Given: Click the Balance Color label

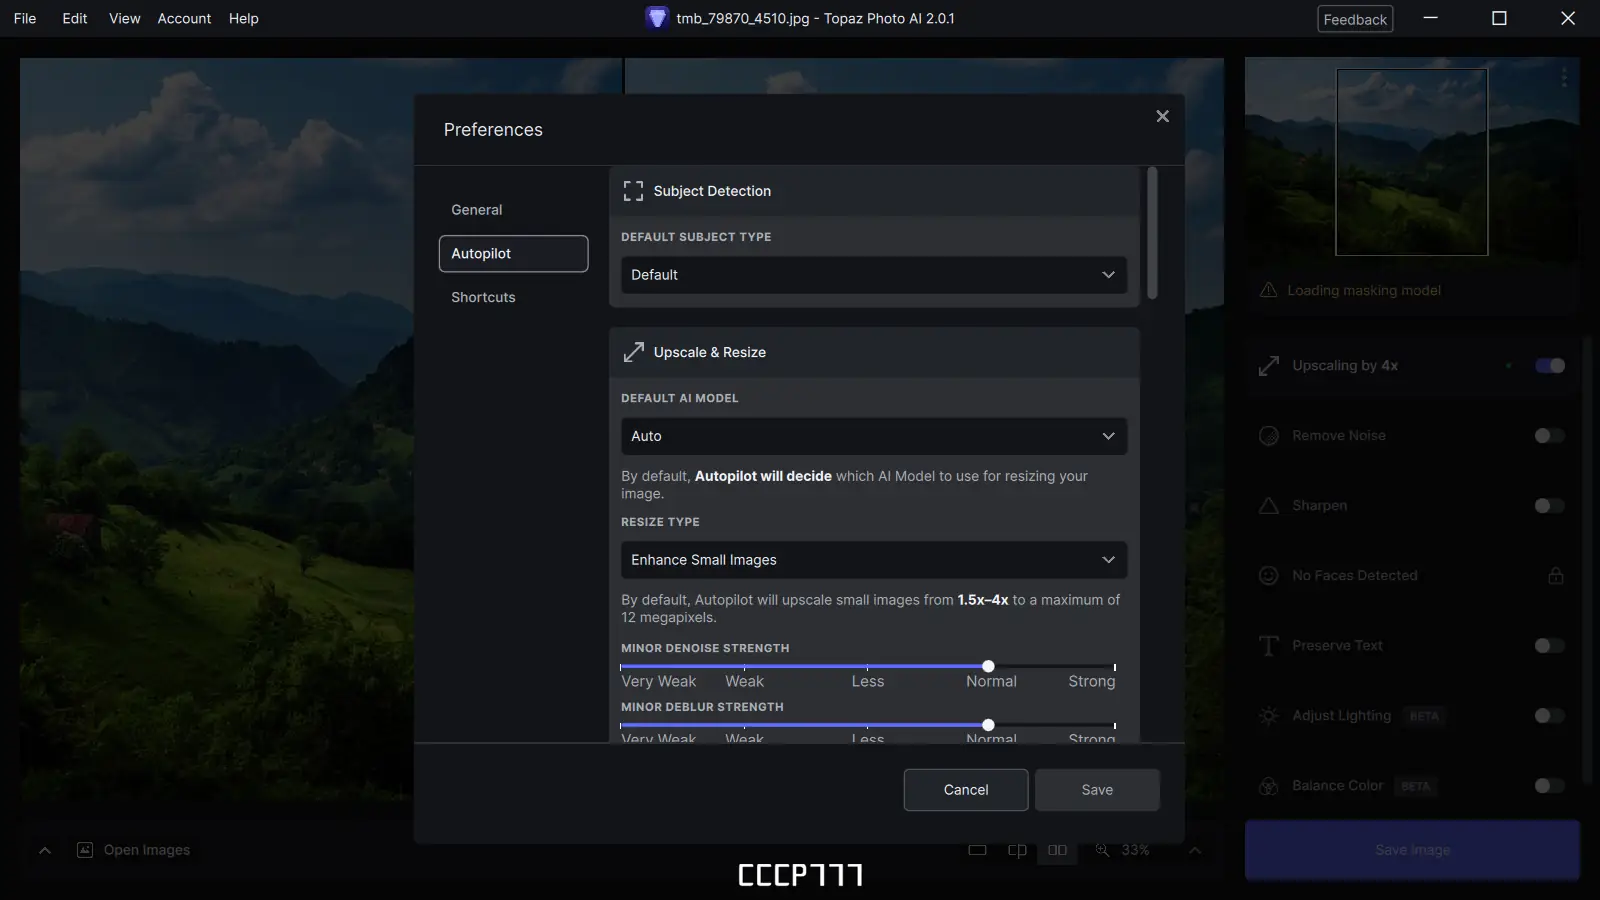Looking at the screenshot, I should coord(1338,786).
